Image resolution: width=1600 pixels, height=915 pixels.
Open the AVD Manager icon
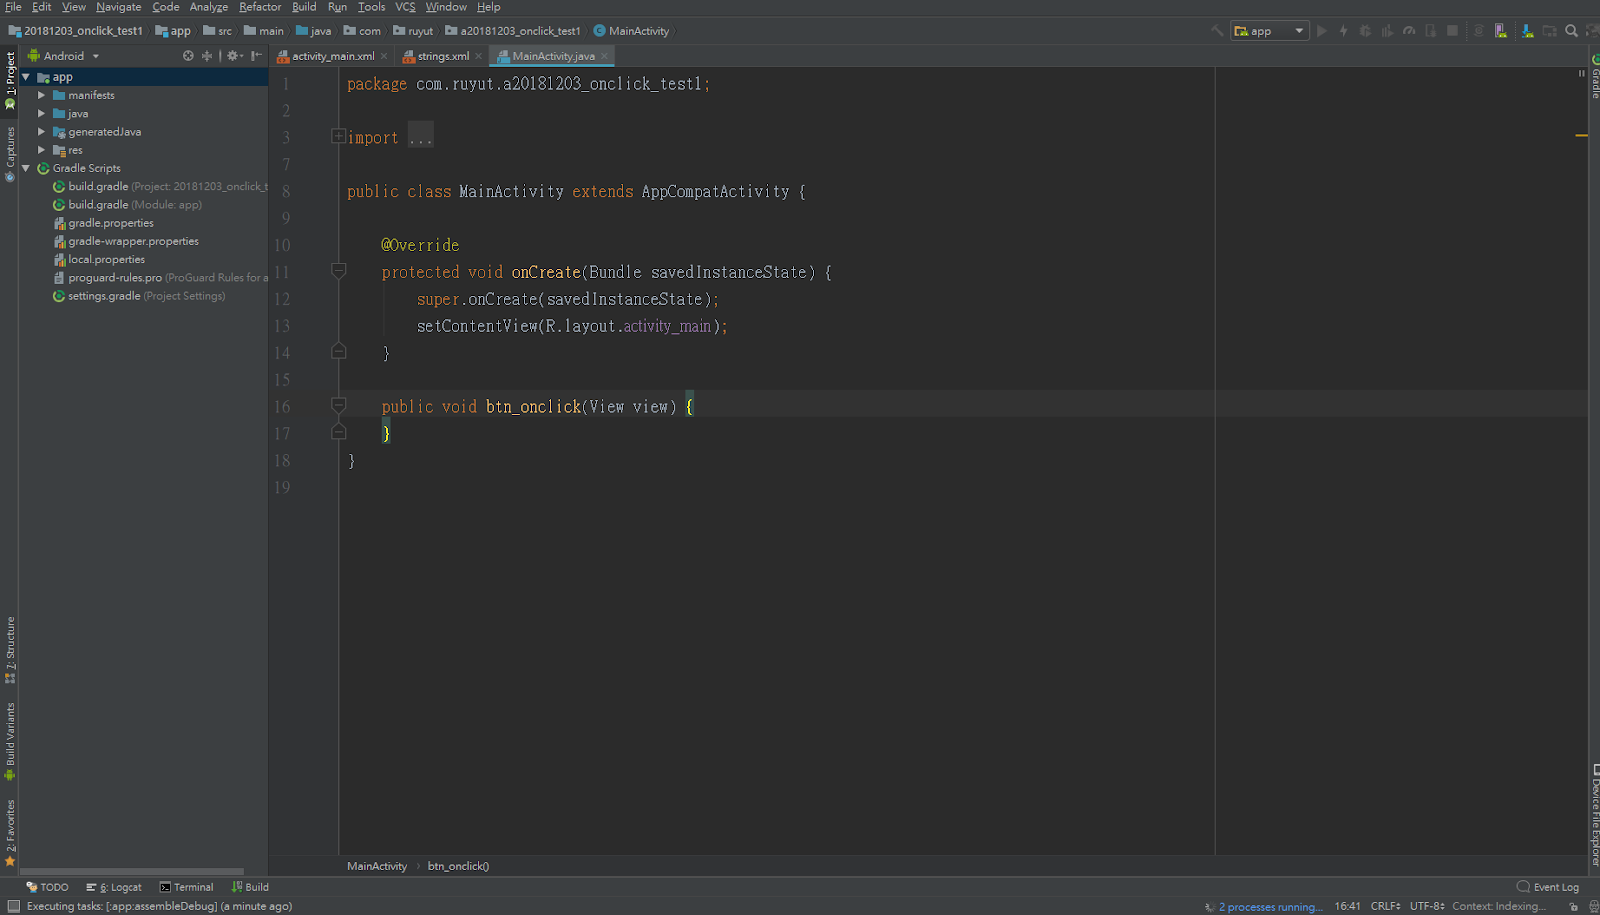pos(1501,31)
